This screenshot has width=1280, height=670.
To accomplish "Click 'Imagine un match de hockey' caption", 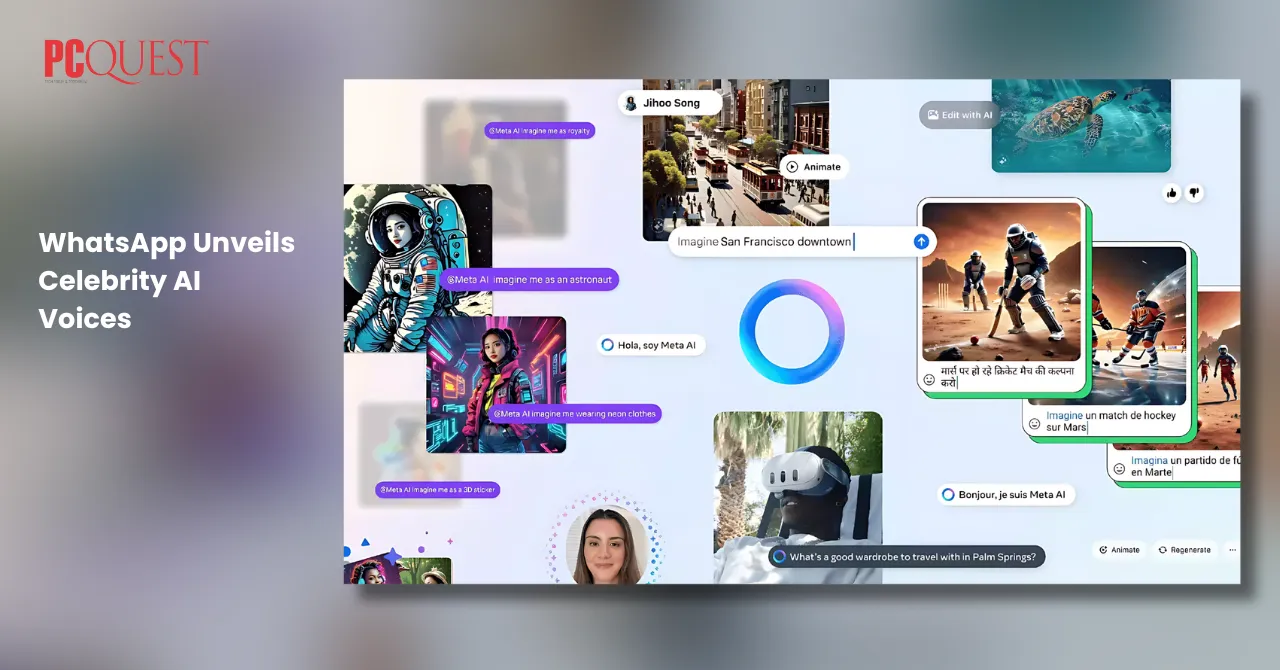I will click(1111, 421).
